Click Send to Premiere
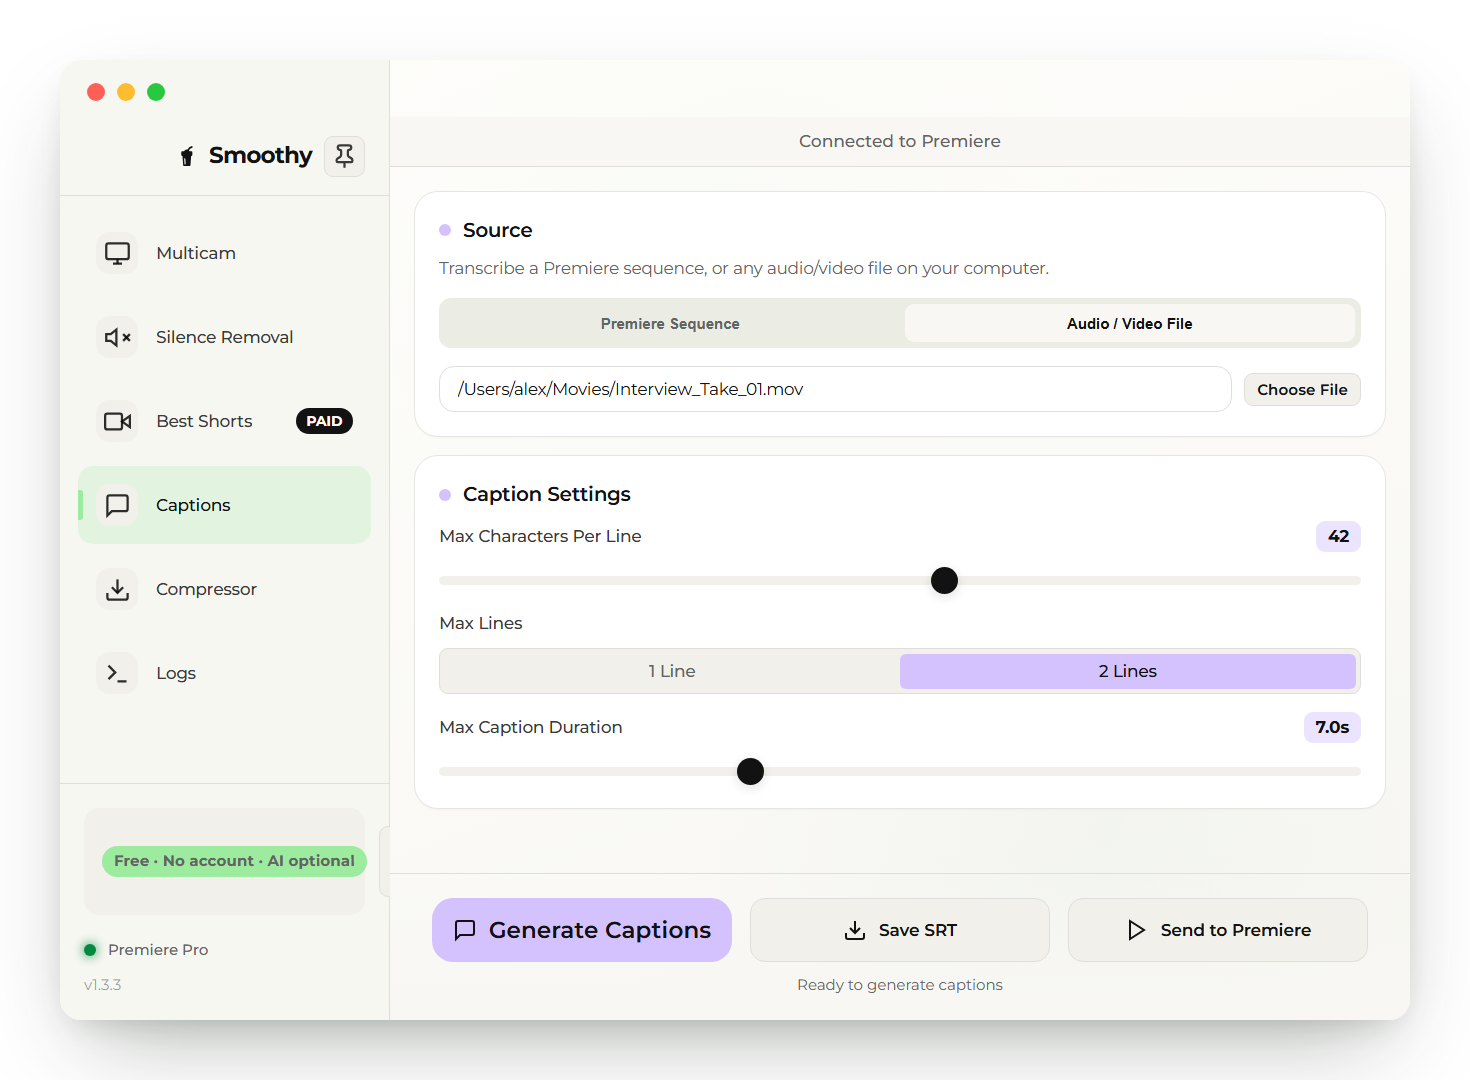Screen dimensions: 1470x1080 1218,930
